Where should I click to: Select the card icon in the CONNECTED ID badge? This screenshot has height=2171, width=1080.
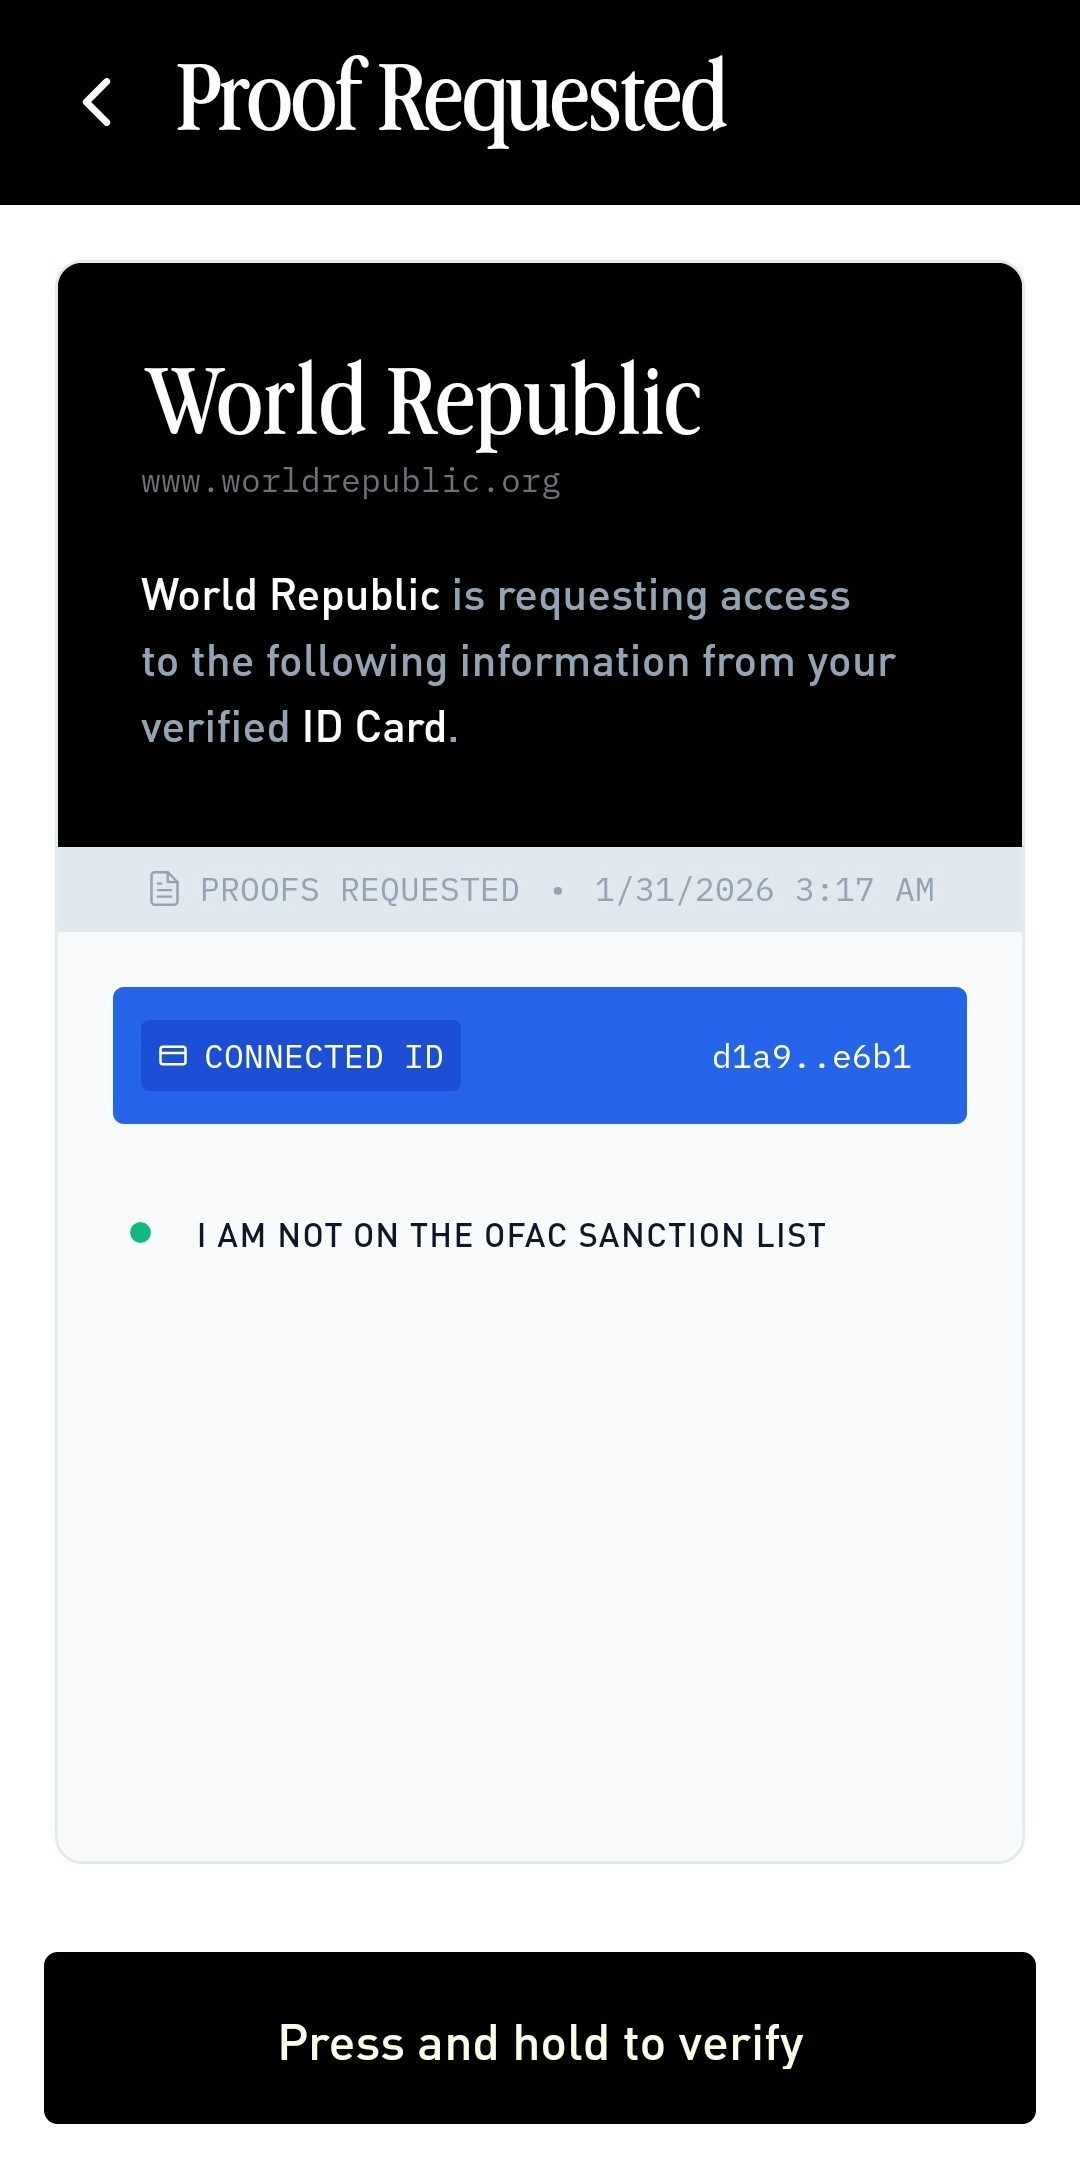[x=175, y=1056]
